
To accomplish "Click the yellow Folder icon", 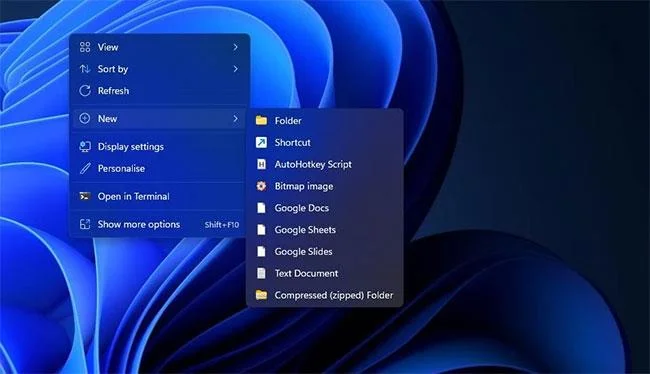I will (x=261, y=121).
